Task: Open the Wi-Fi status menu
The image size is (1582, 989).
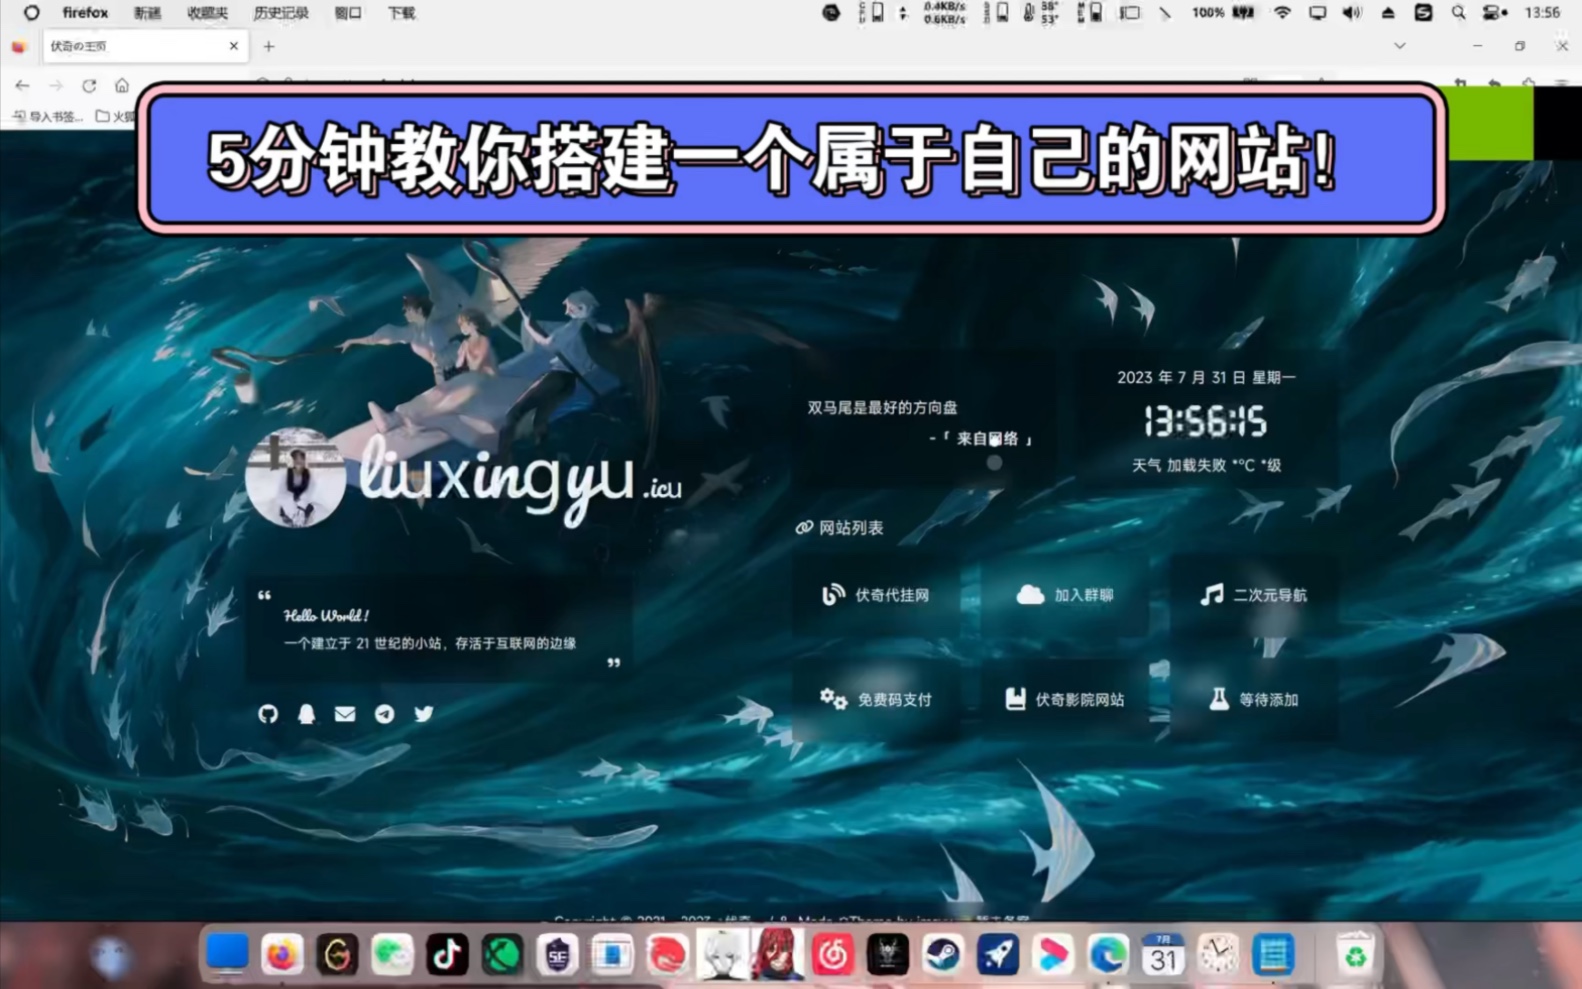Action: pyautogui.click(x=1282, y=13)
